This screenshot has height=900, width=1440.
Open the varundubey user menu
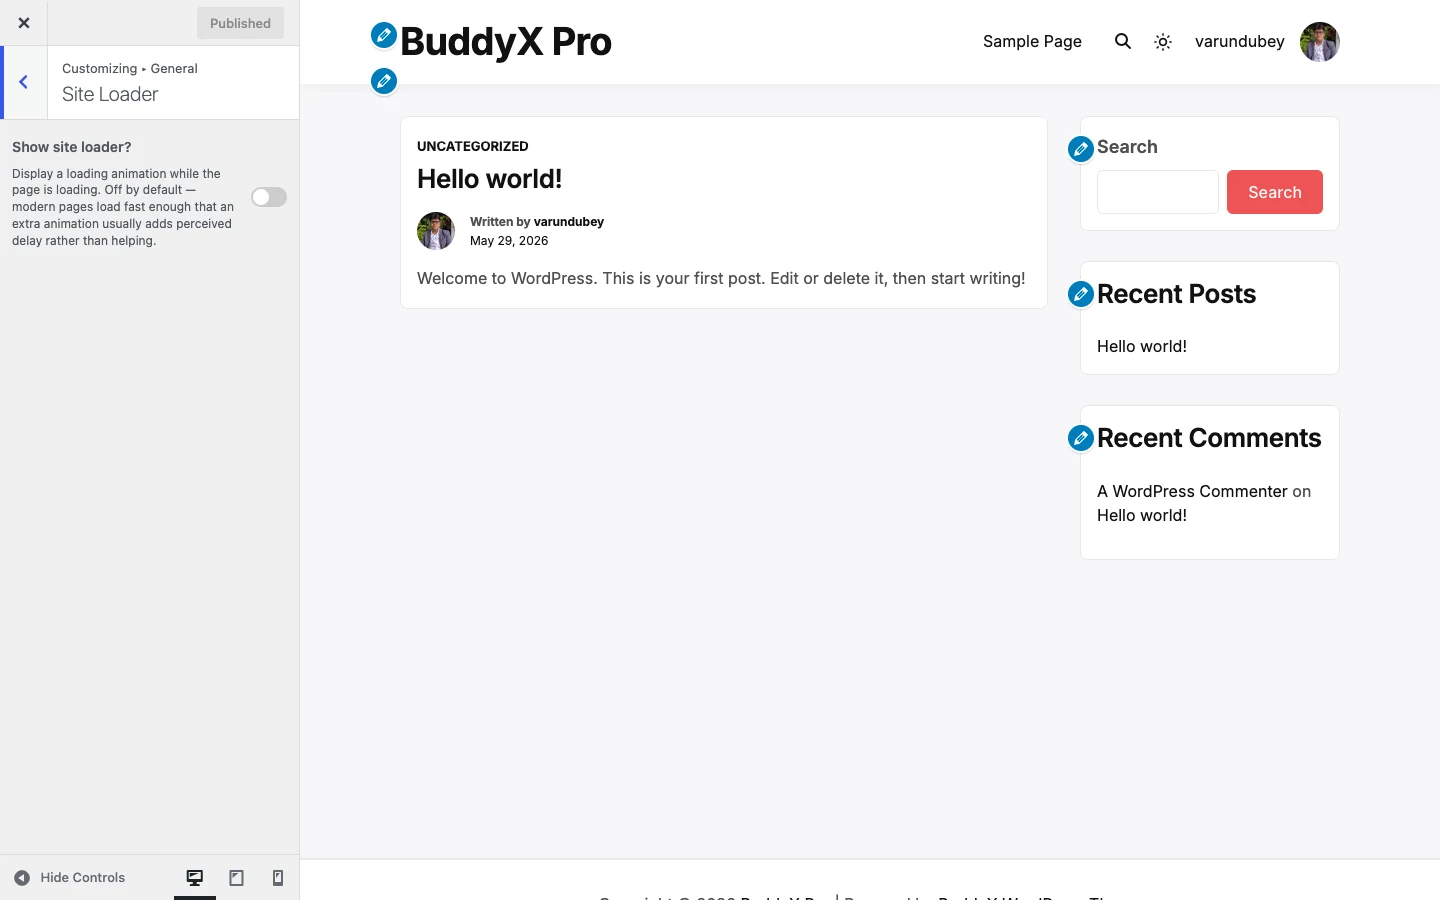click(x=1240, y=41)
